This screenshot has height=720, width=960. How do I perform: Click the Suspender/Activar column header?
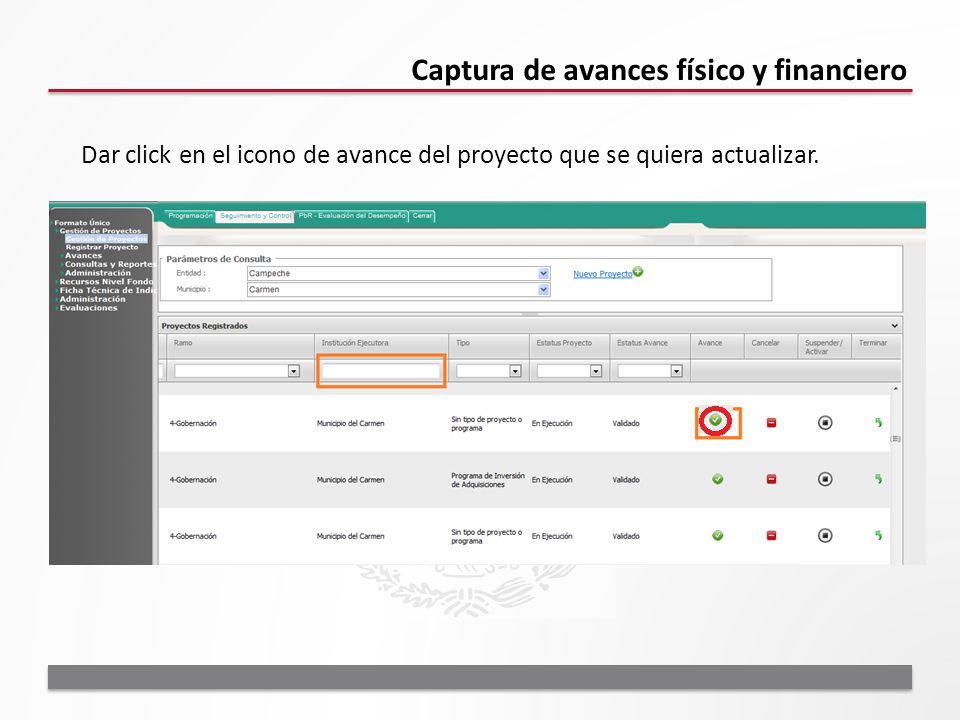[x=825, y=347]
